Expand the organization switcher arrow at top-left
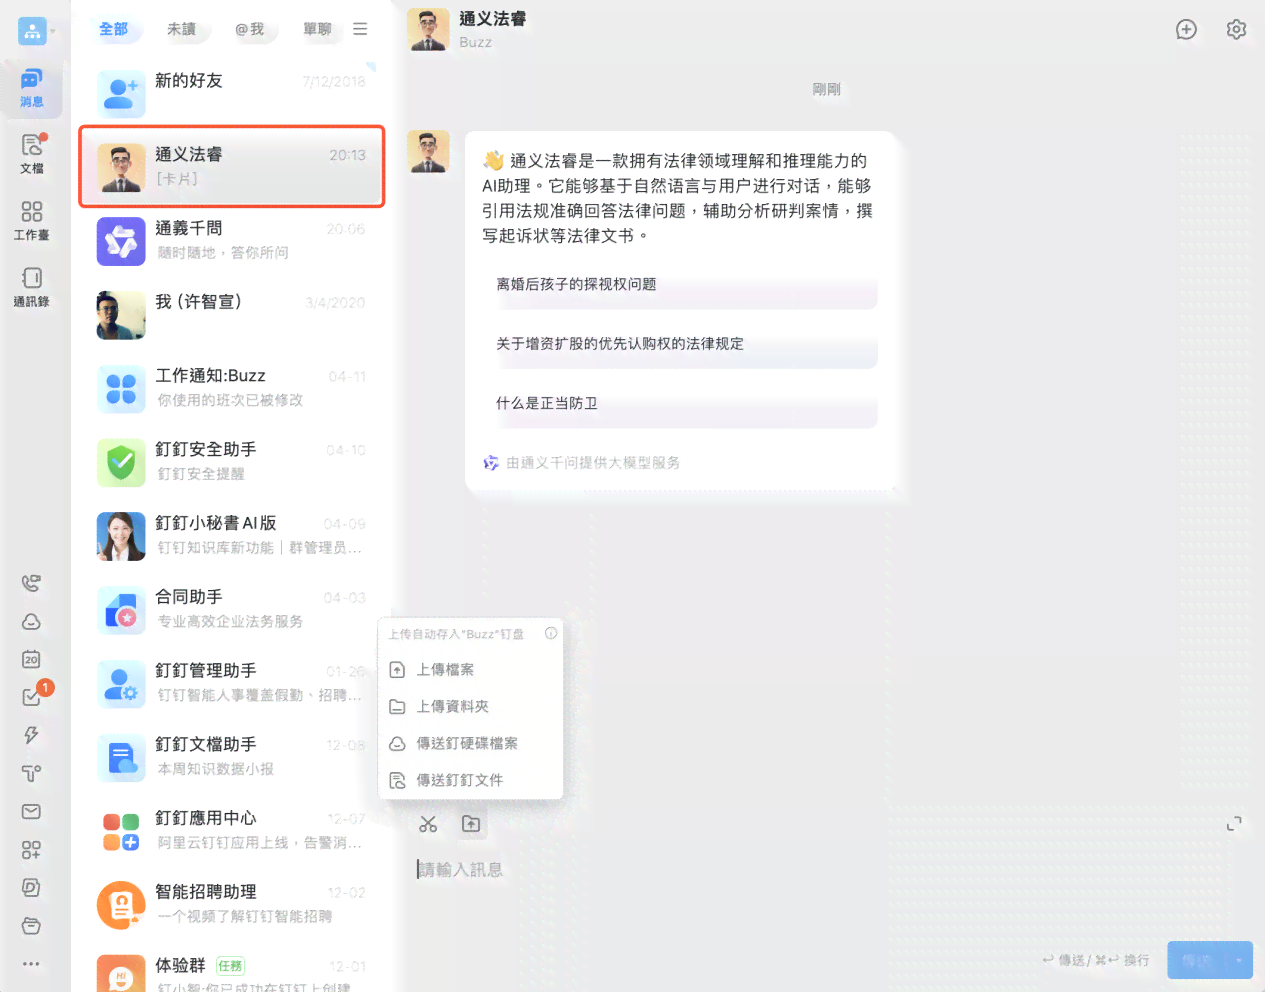This screenshot has width=1265, height=992. (x=53, y=31)
